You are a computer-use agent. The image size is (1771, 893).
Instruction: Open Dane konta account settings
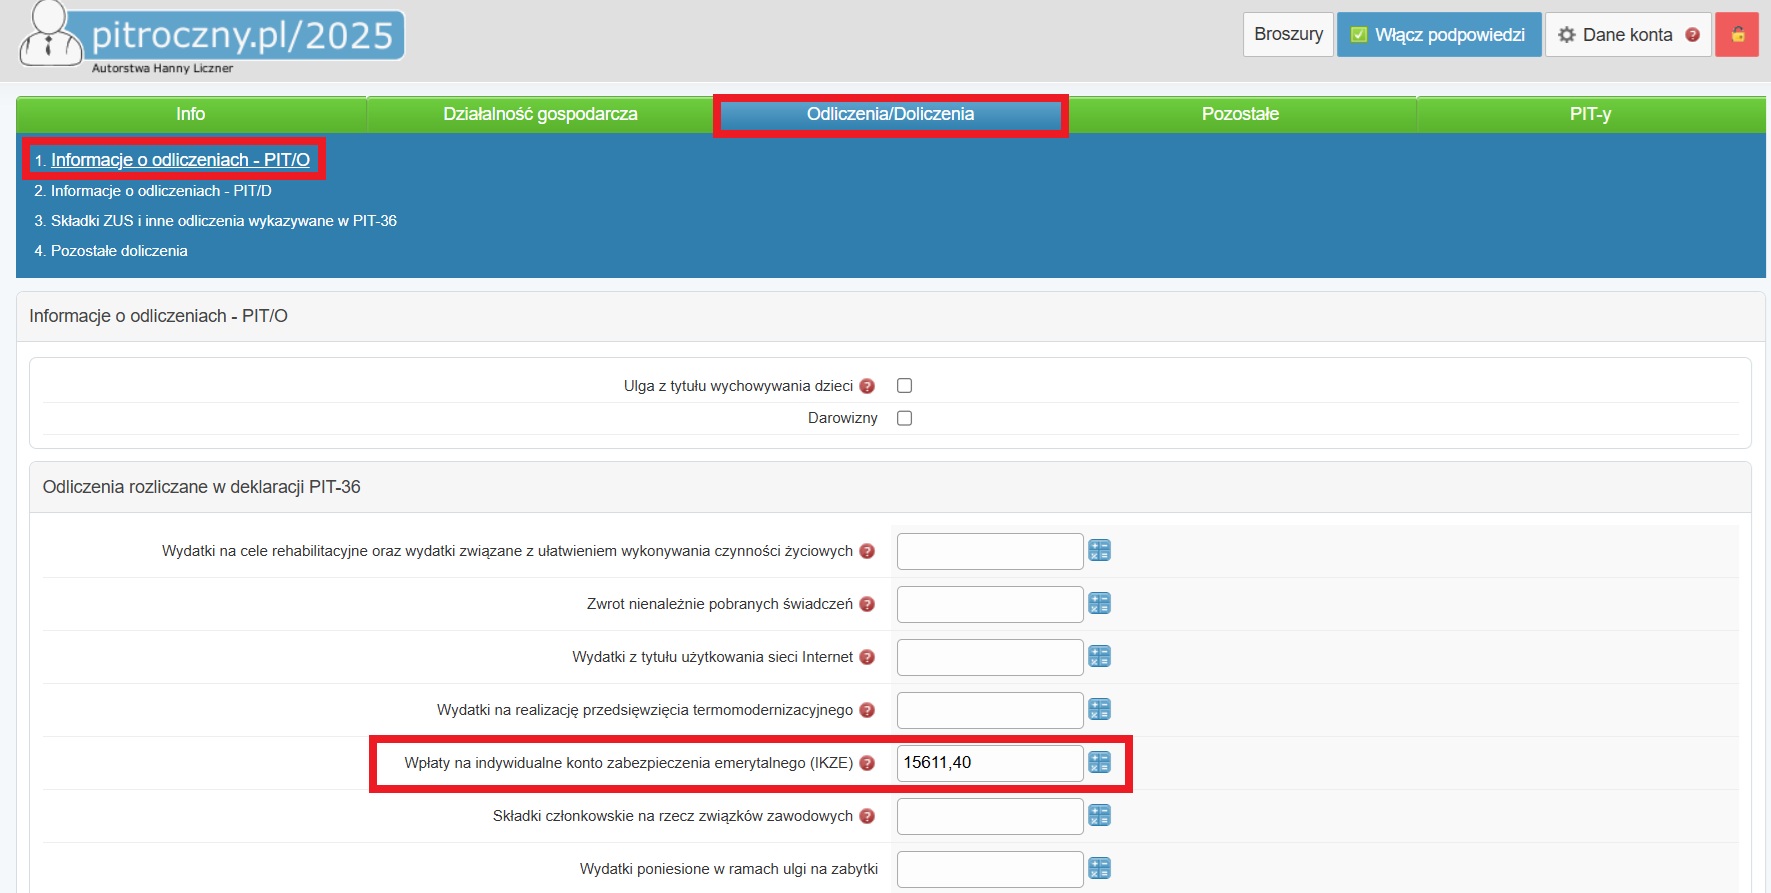(1627, 34)
